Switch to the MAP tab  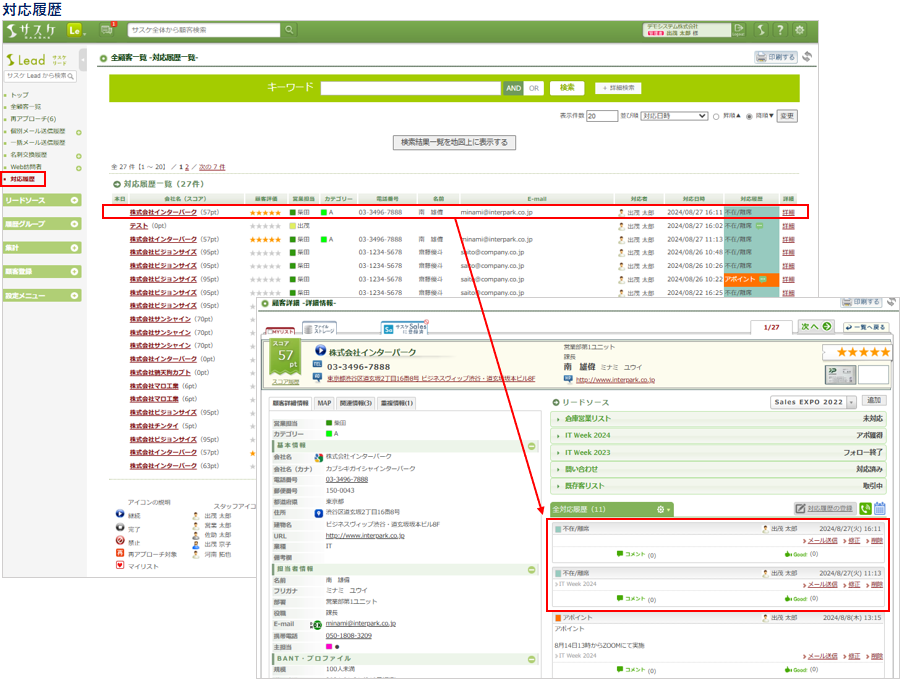coord(324,403)
